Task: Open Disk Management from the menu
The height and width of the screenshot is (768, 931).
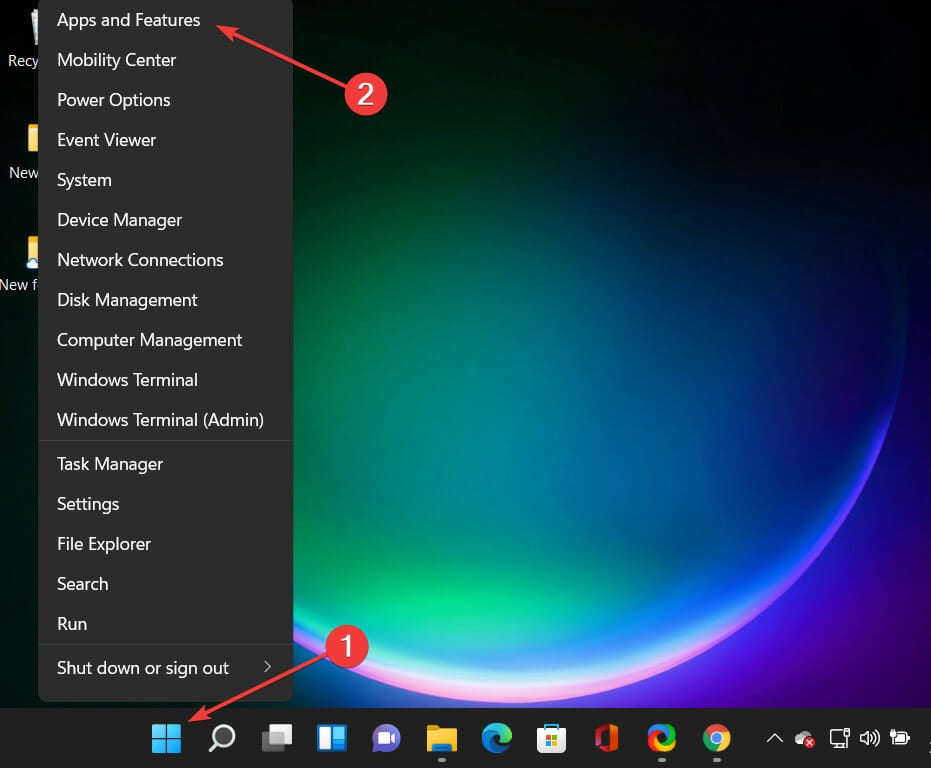Action: pos(126,299)
